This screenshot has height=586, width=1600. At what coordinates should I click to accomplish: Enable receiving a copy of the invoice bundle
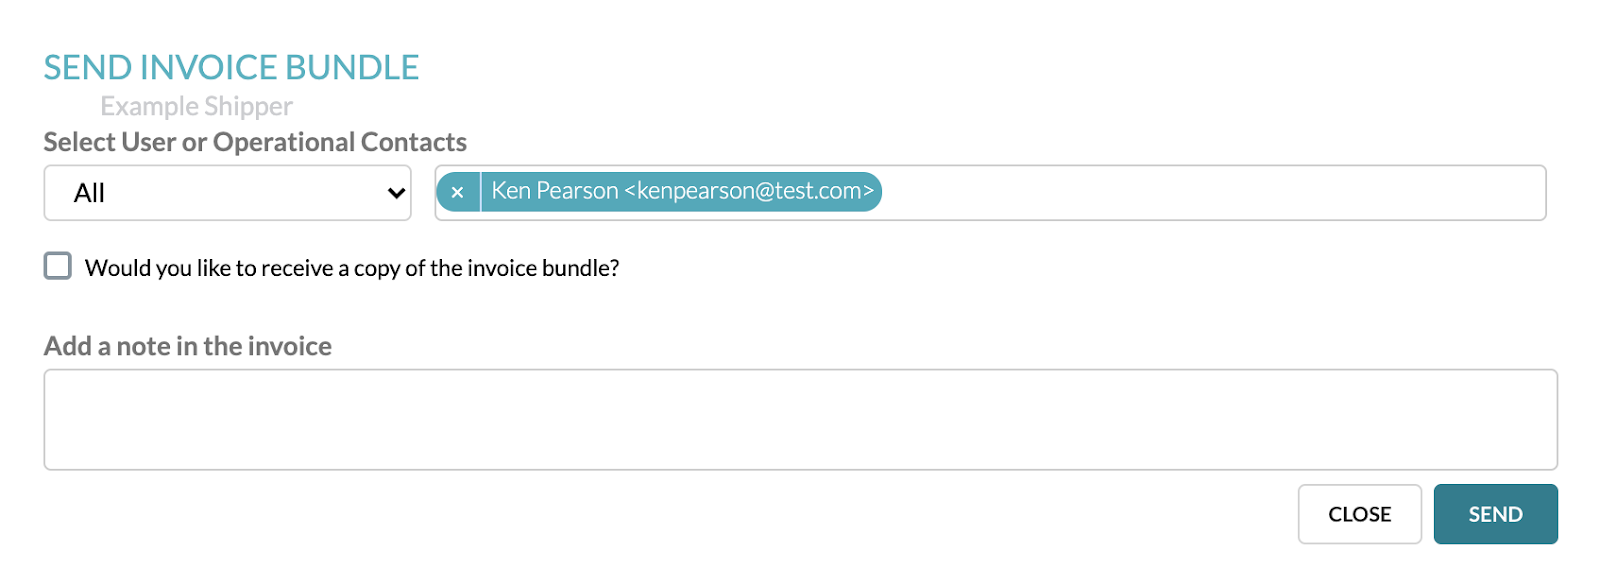[57, 266]
